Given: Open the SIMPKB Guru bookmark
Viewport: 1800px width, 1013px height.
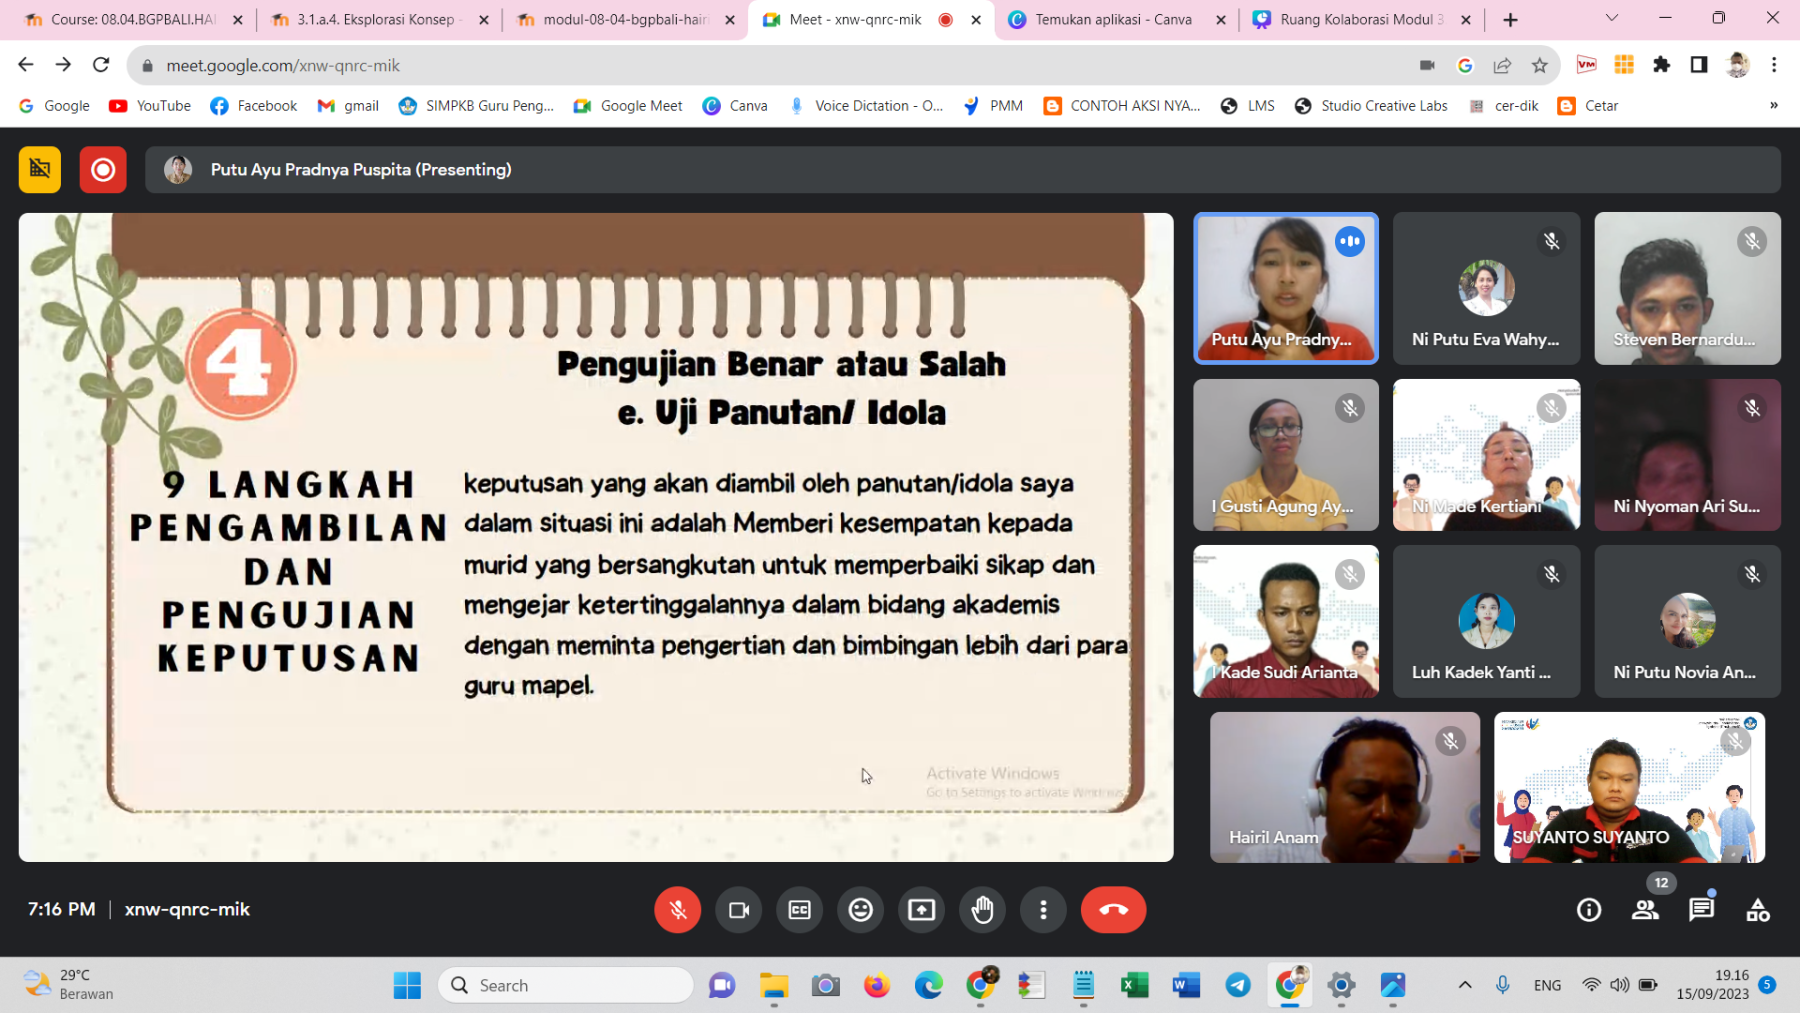Looking at the screenshot, I should pyautogui.click(x=476, y=106).
